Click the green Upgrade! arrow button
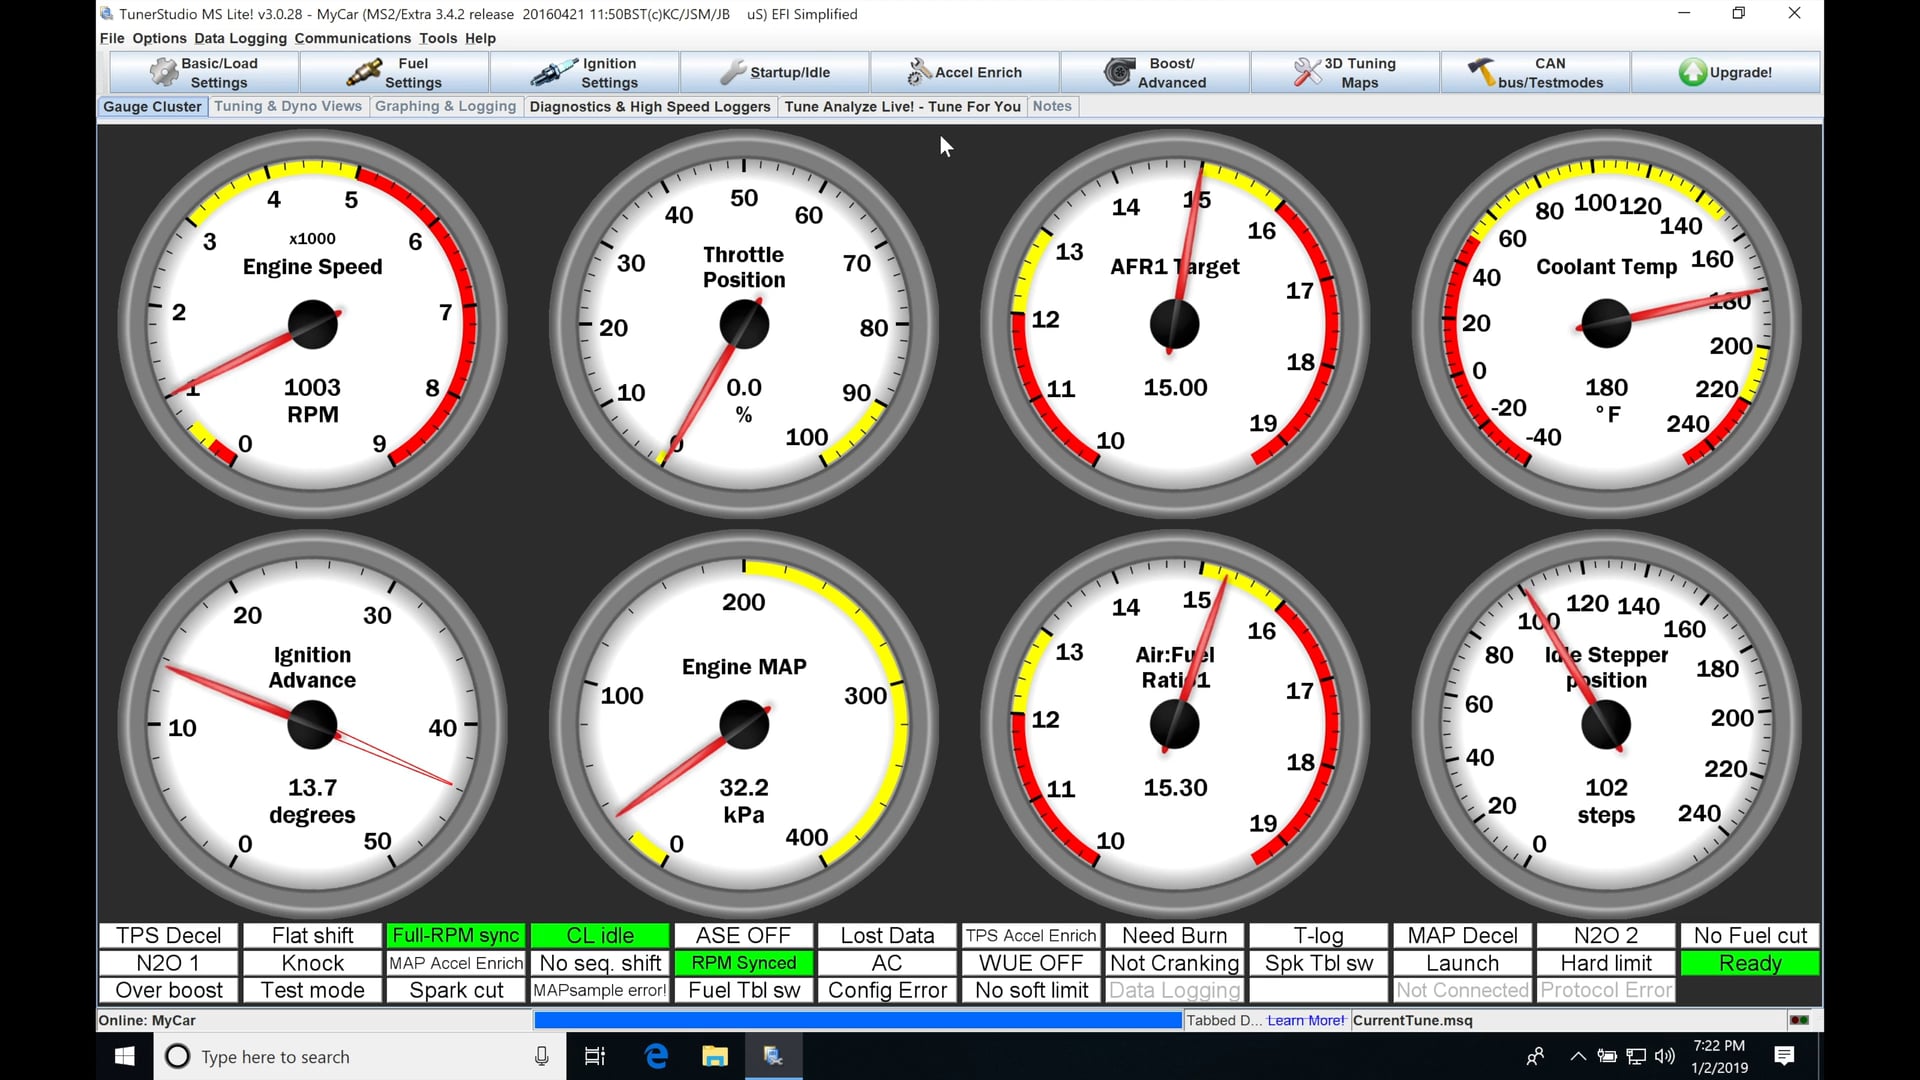This screenshot has height=1080, width=1920. [1725, 72]
